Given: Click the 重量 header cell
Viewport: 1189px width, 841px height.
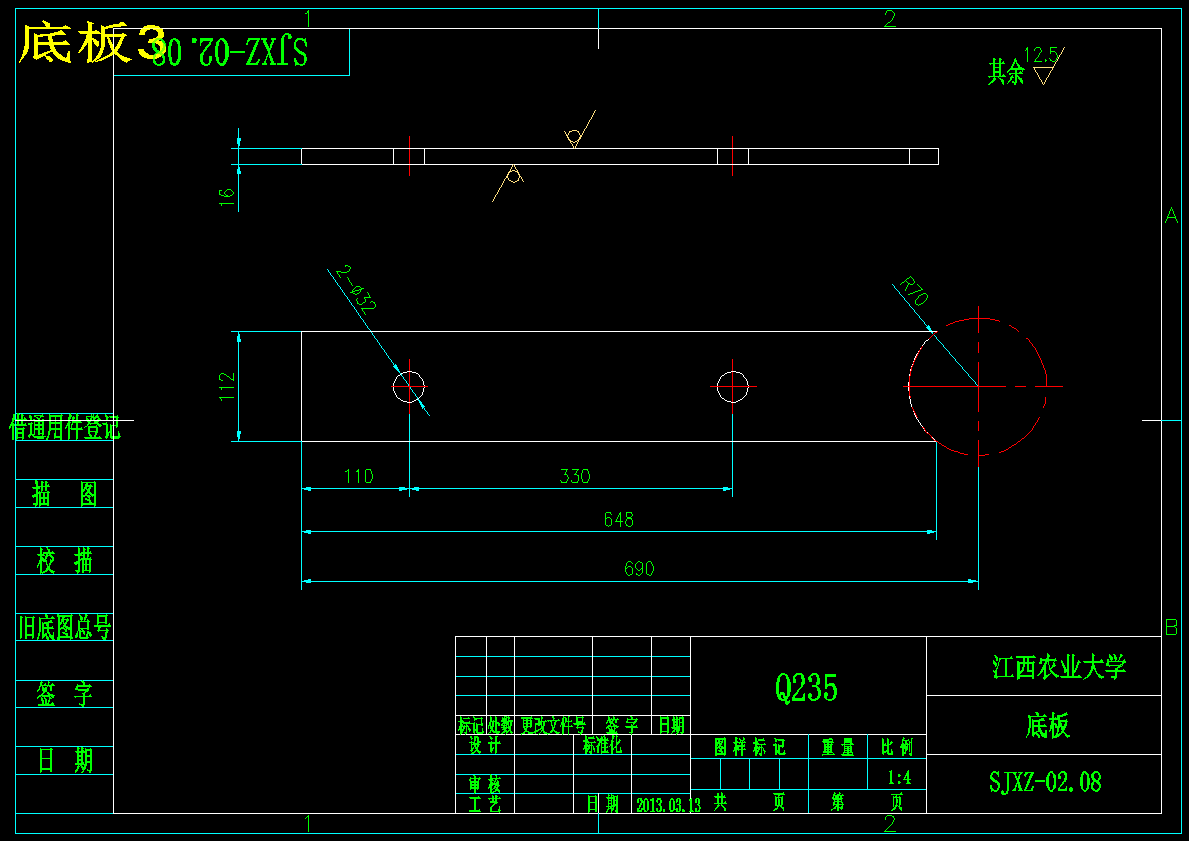Looking at the screenshot, I should [x=838, y=747].
